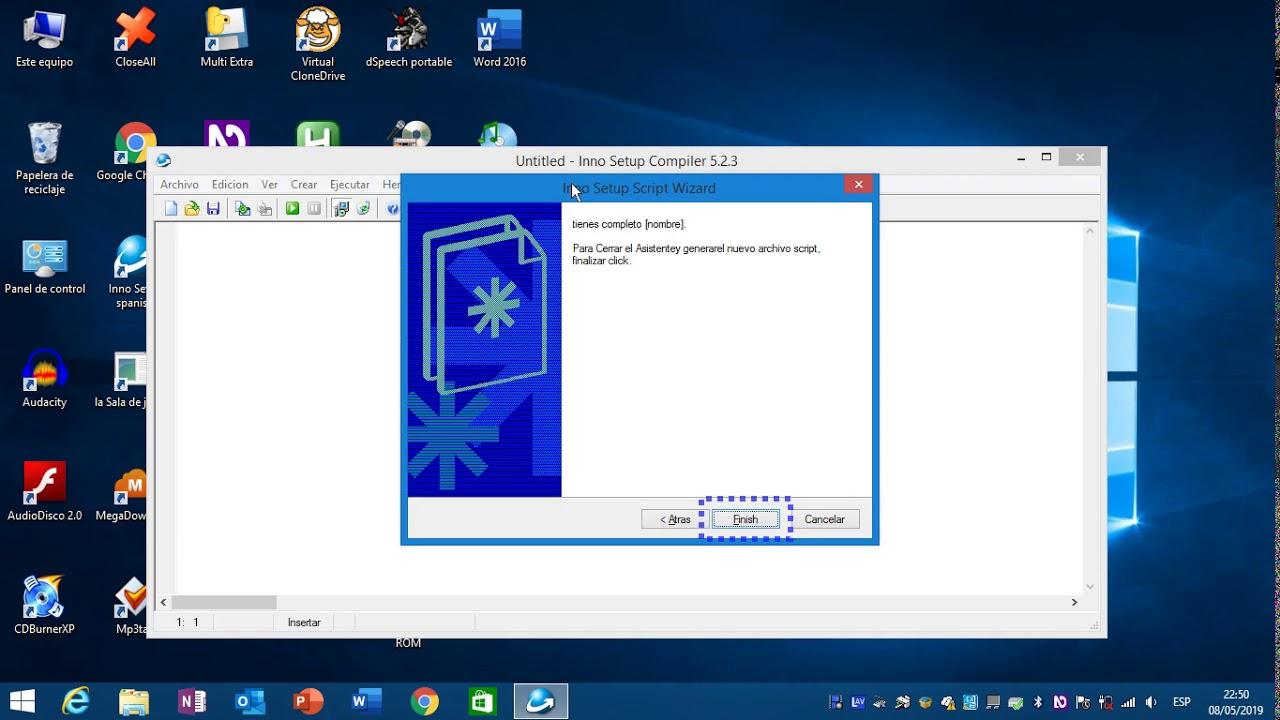Click the green Run play toolbar icon
The width and height of the screenshot is (1280, 720).
pos(292,208)
